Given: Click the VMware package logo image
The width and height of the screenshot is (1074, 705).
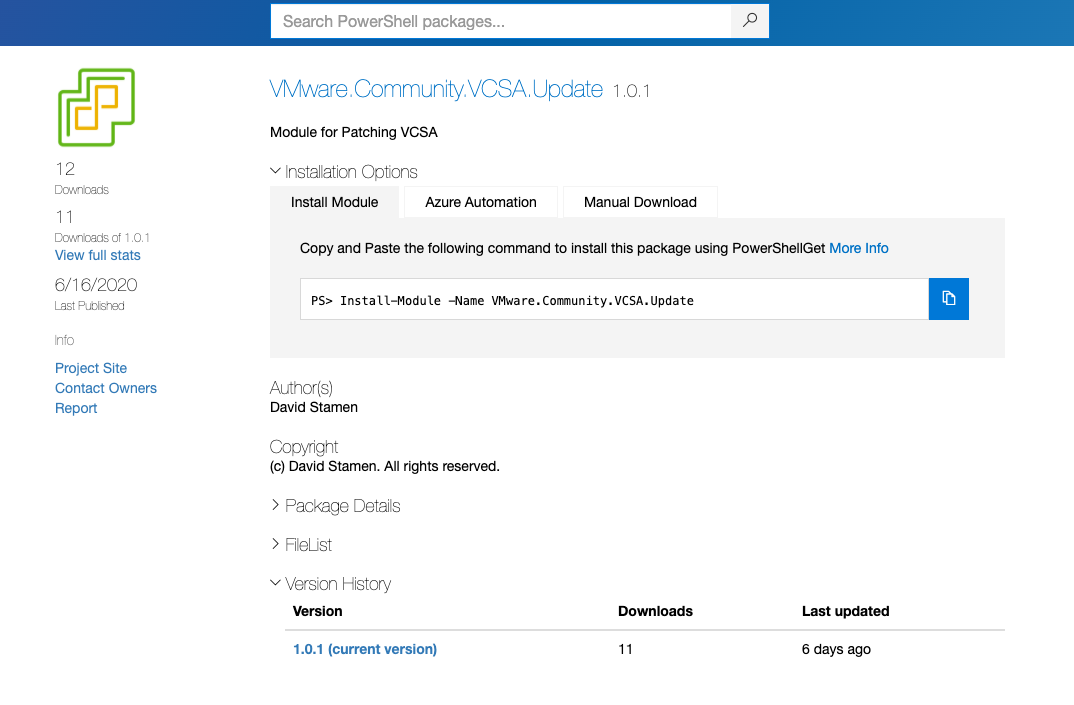Looking at the screenshot, I should coord(95,107).
